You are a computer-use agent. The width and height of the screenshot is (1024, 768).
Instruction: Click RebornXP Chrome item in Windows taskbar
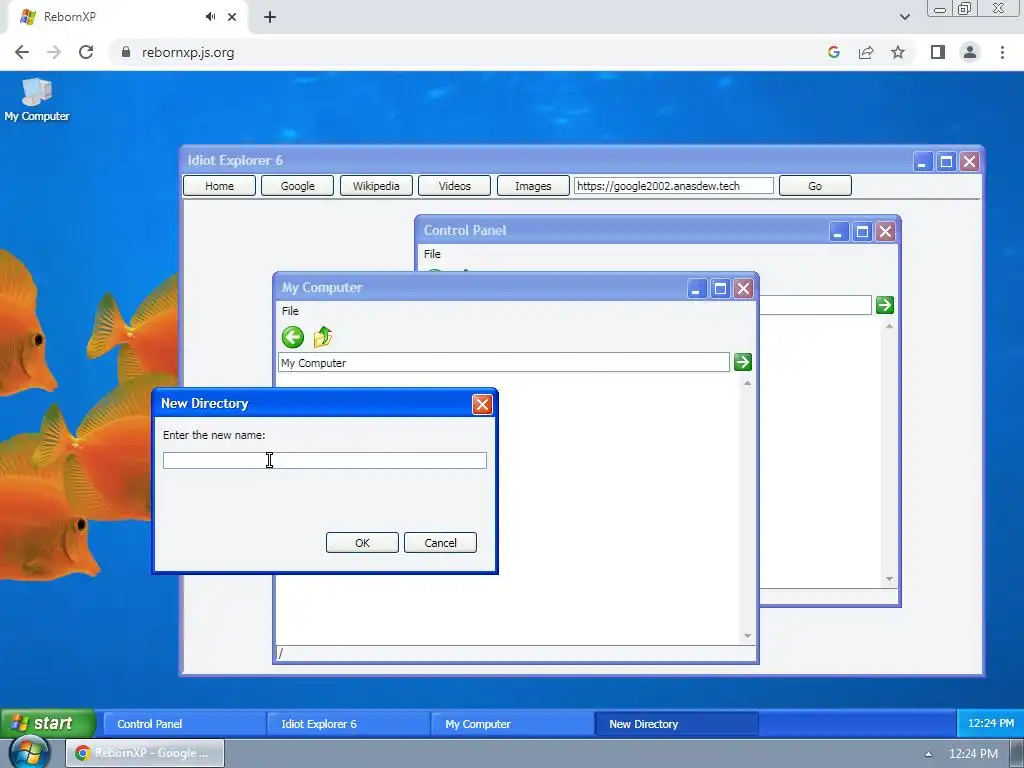click(145, 753)
